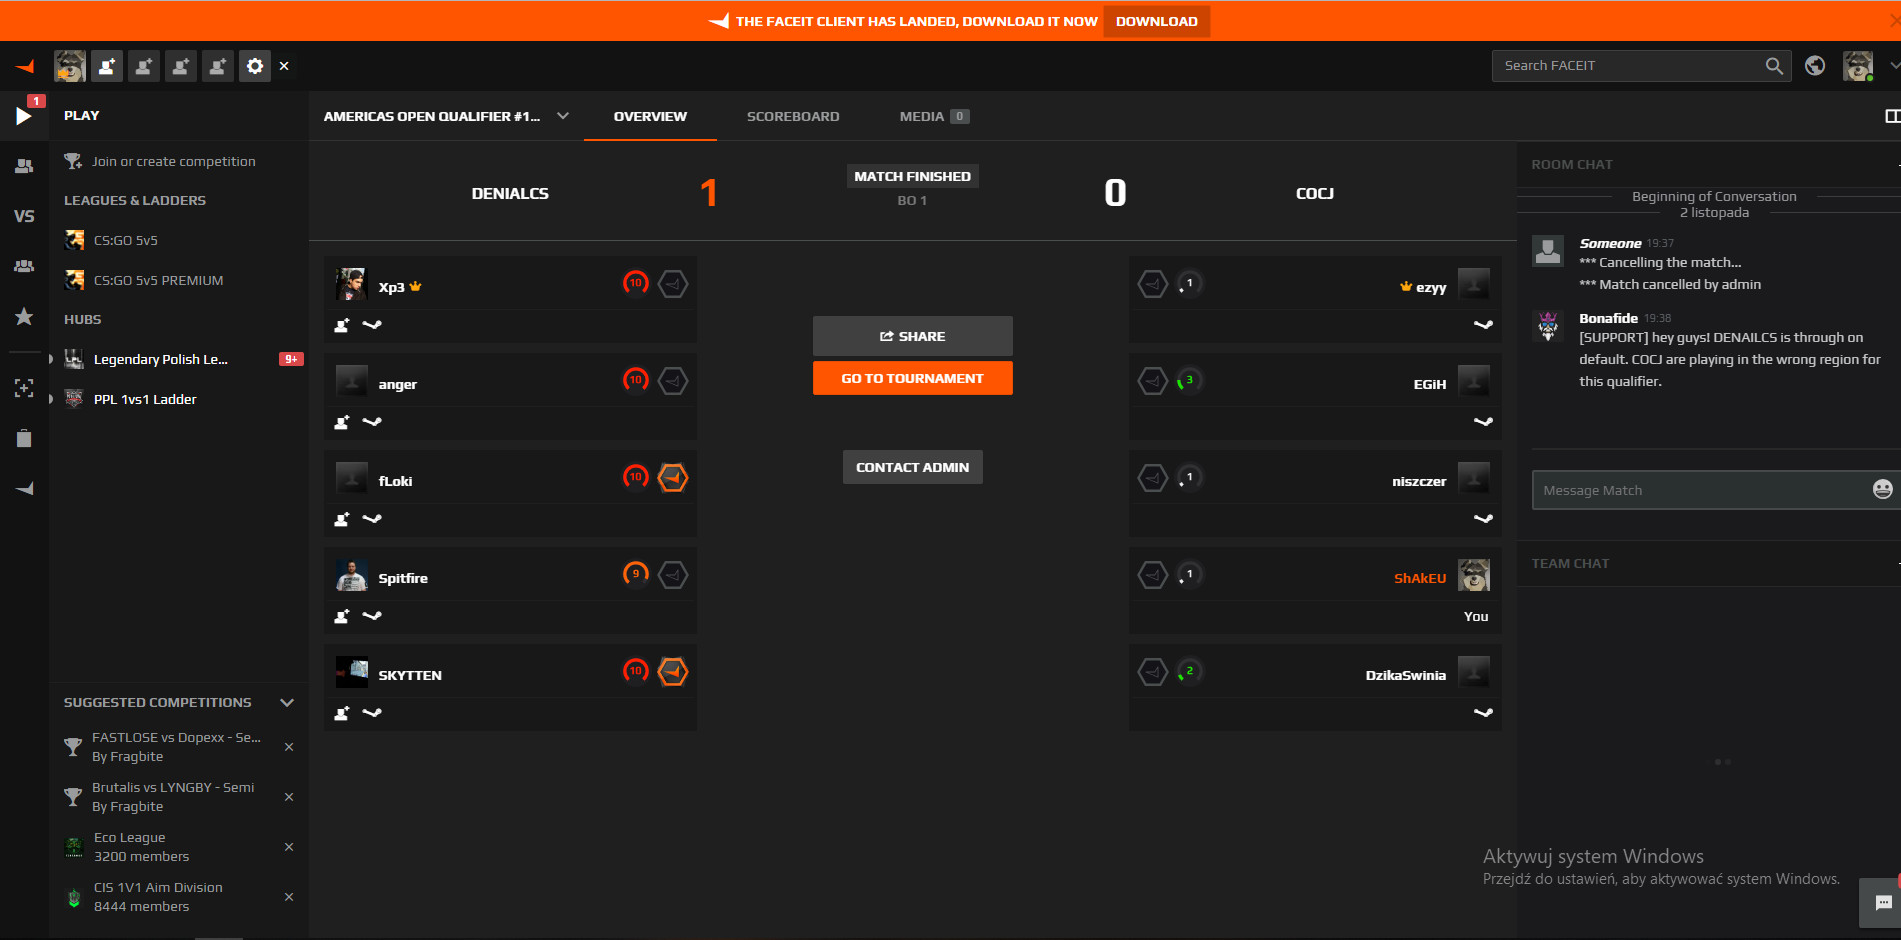Viewport: 1901px width, 940px height.
Task: Click the friends icon below Play in sidebar
Action: click(x=24, y=166)
